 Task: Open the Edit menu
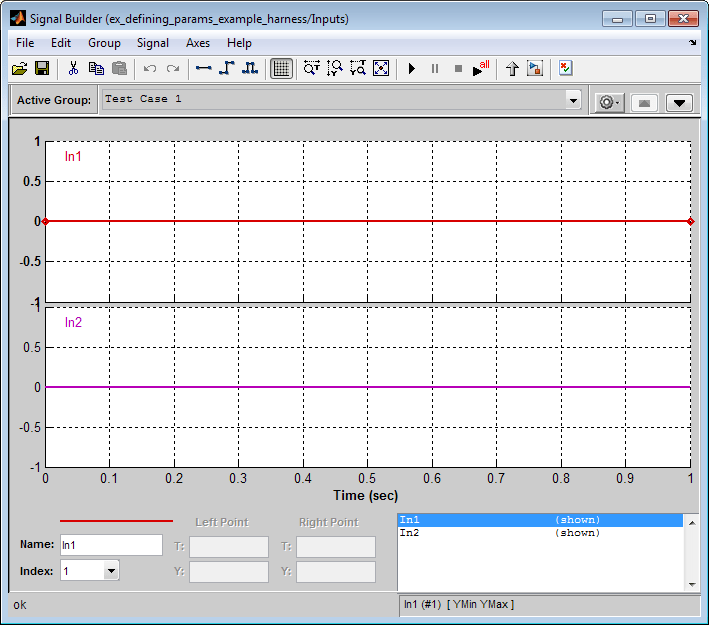(61, 43)
